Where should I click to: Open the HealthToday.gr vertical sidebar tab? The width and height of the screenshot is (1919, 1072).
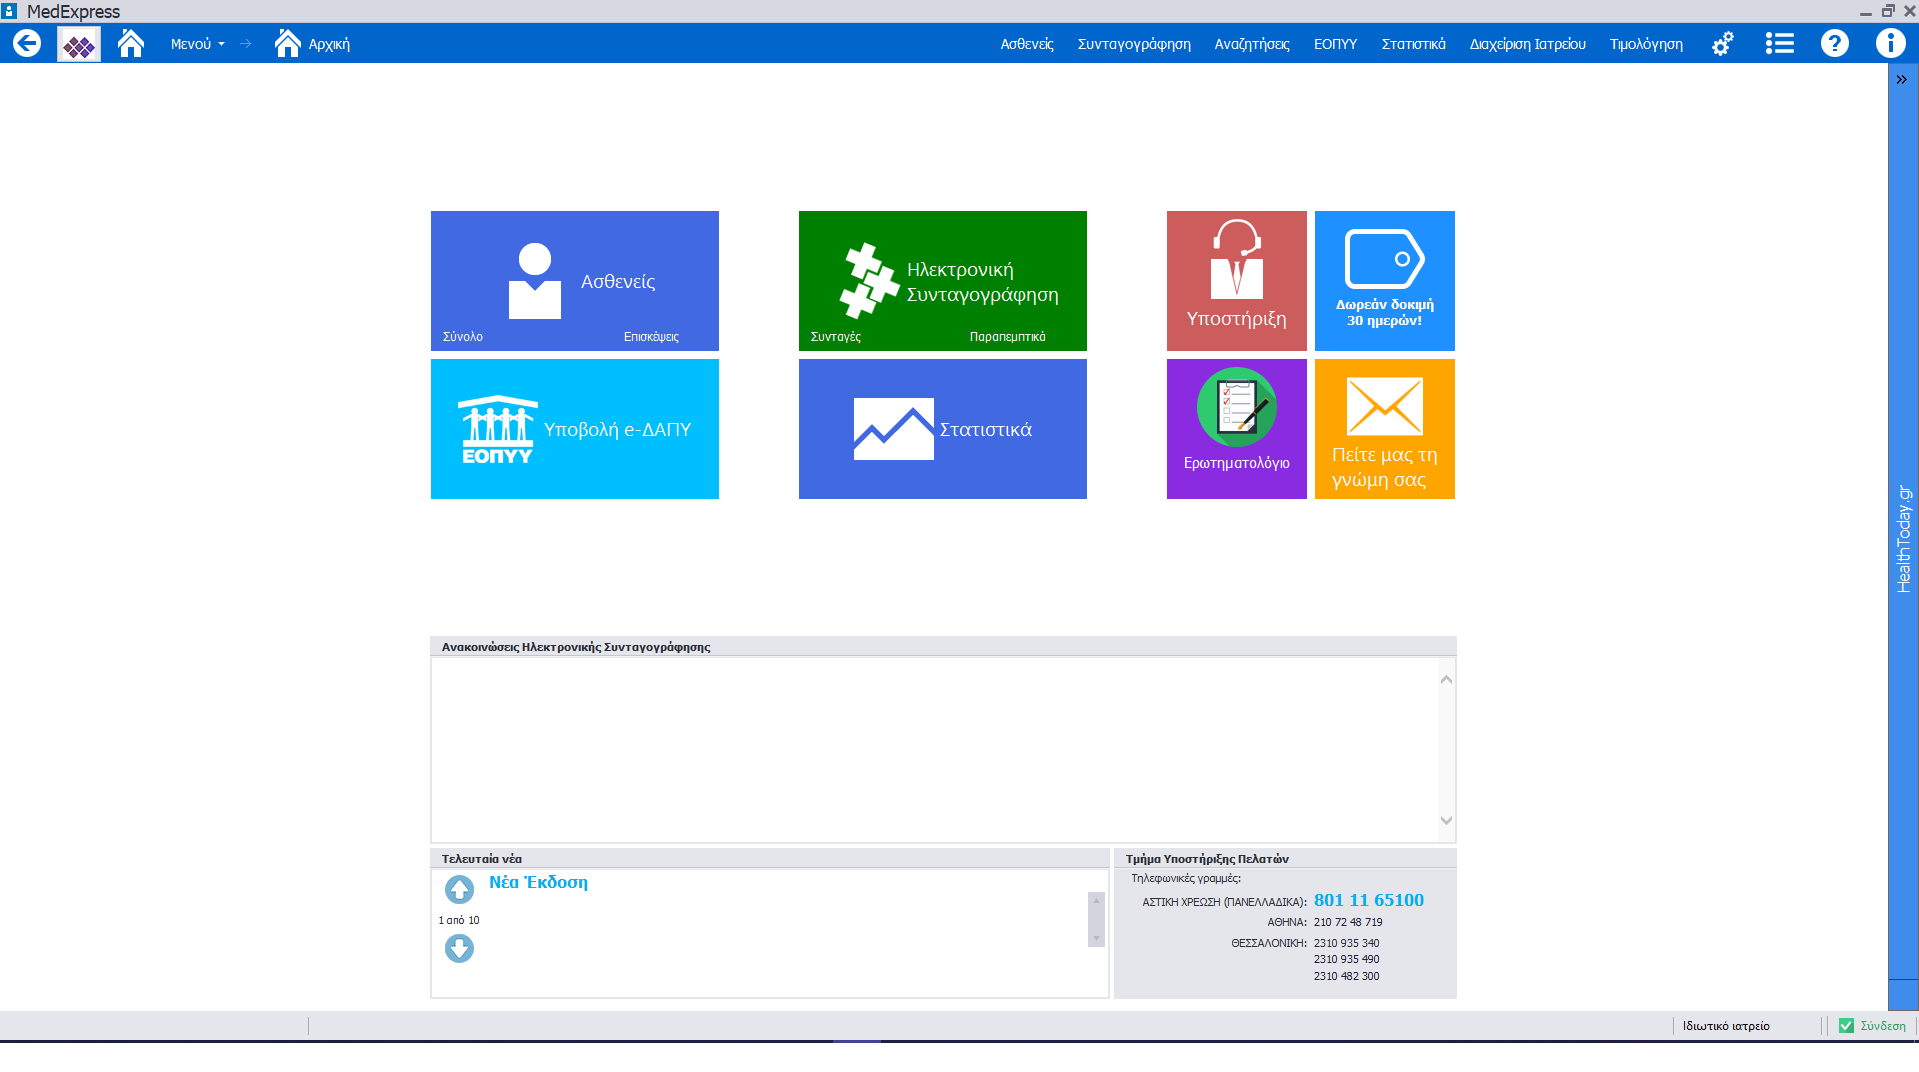coord(1904,538)
